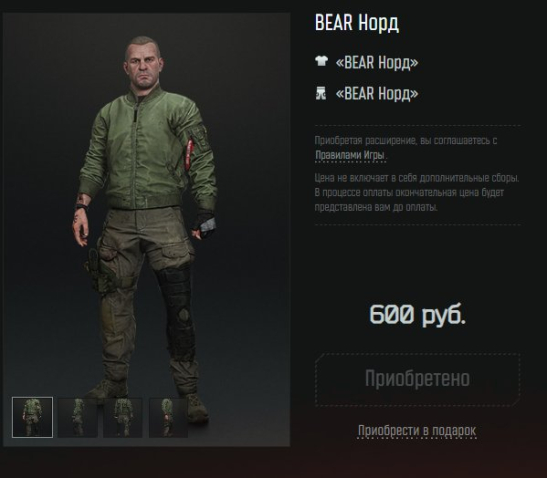This screenshot has width=547, height=478.
Task: Select the fourth side-view thumbnail
Action: (168, 418)
